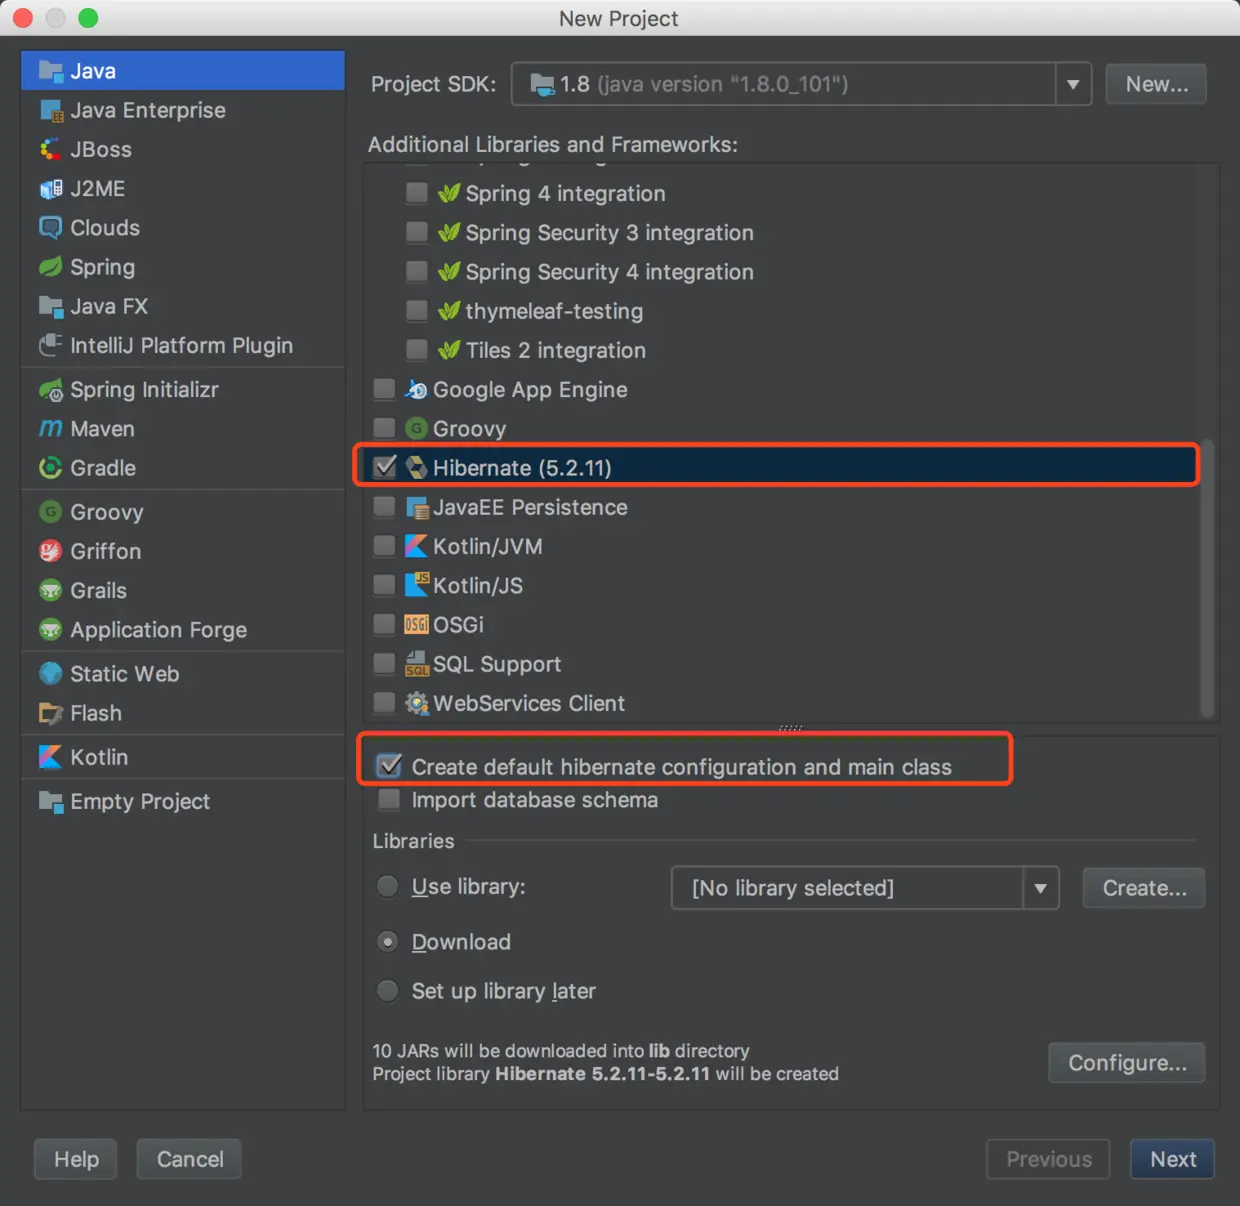This screenshot has height=1206, width=1240.
Task: Check the Groovy framework checkbox
Action: (384, 427)
